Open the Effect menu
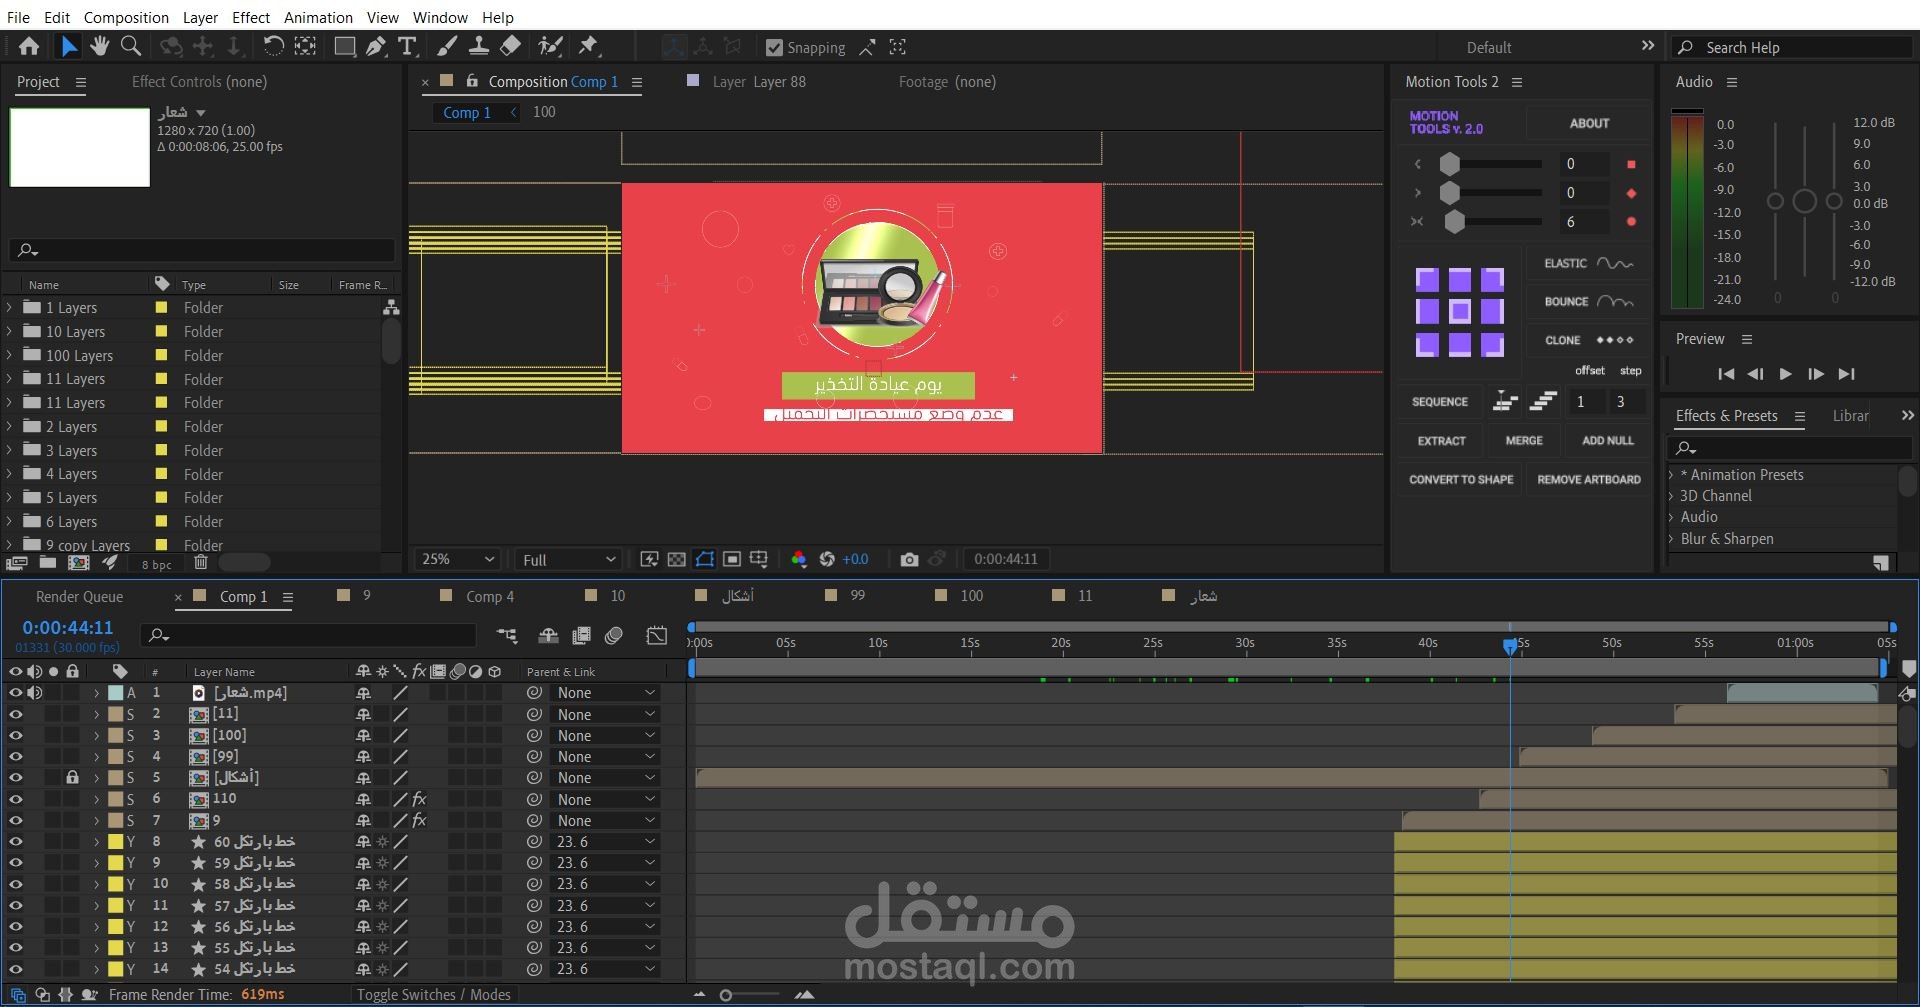 coord(251,17)
